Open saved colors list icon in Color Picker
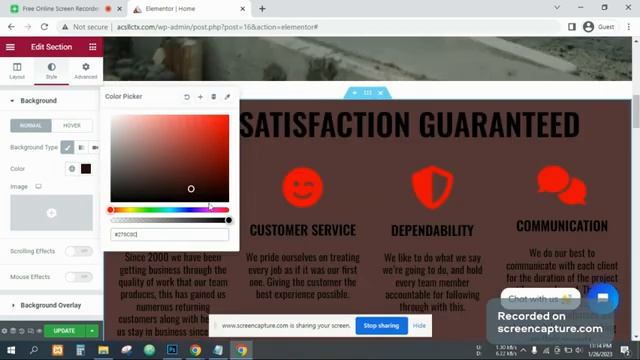Viewport: 640px width, 360px height. tap(213, 97)
